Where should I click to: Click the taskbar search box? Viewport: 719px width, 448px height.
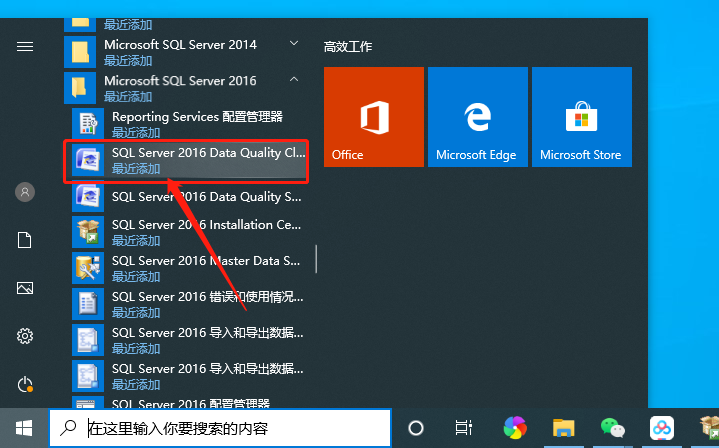220,428
